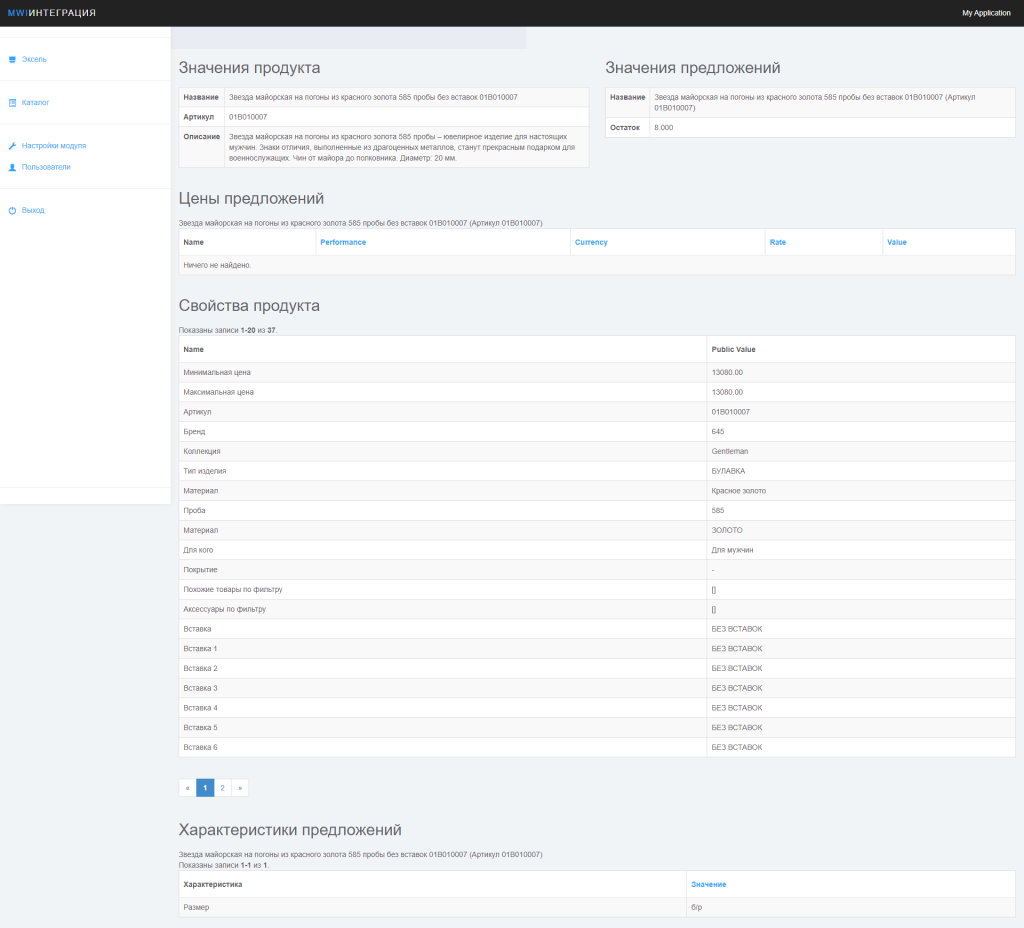This screenshot has height=928, width=1024.
Task: Go to Настройки модуля page
Action: pos(54,146)
